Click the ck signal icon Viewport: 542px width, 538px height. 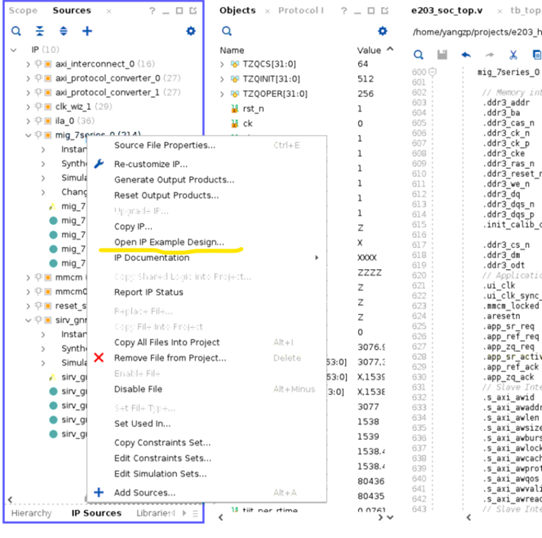(x=235, y=124)
